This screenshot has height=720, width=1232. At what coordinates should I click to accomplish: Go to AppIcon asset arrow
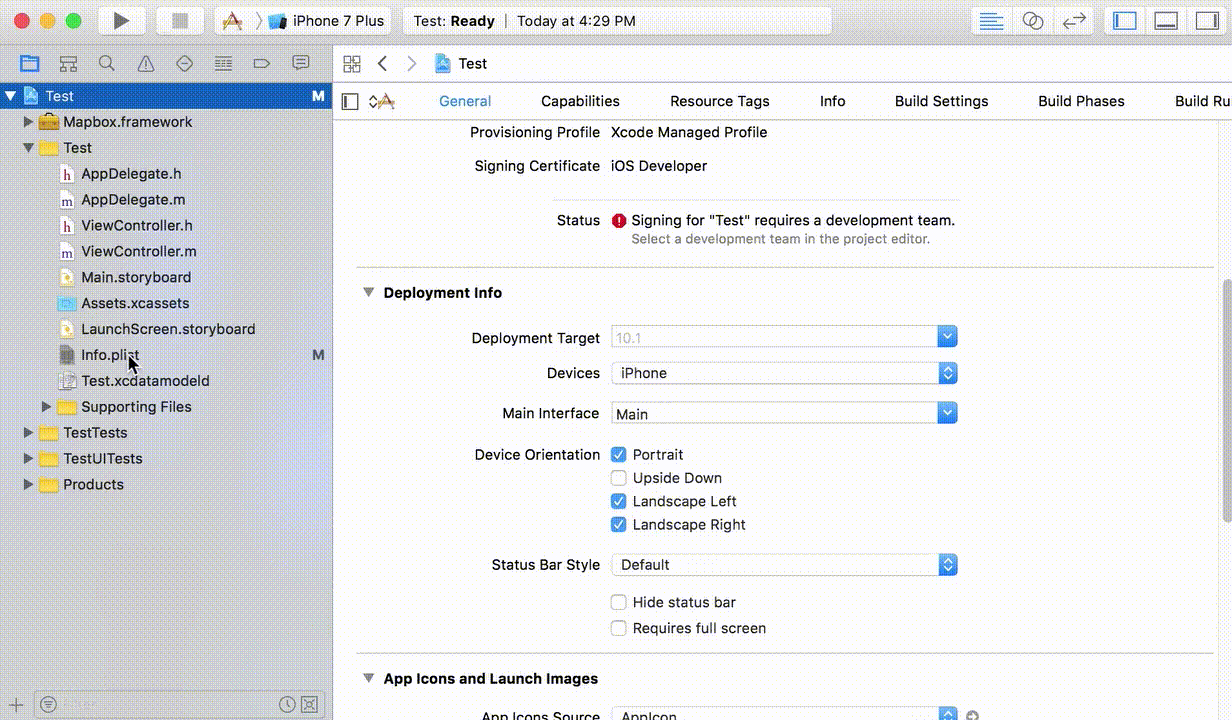pos(973,715)
